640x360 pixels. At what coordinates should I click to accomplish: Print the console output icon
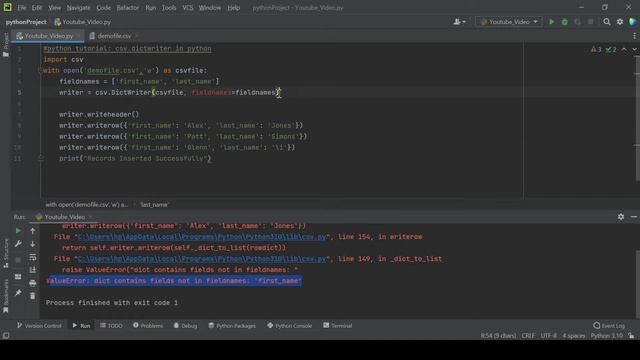point(33,283)
